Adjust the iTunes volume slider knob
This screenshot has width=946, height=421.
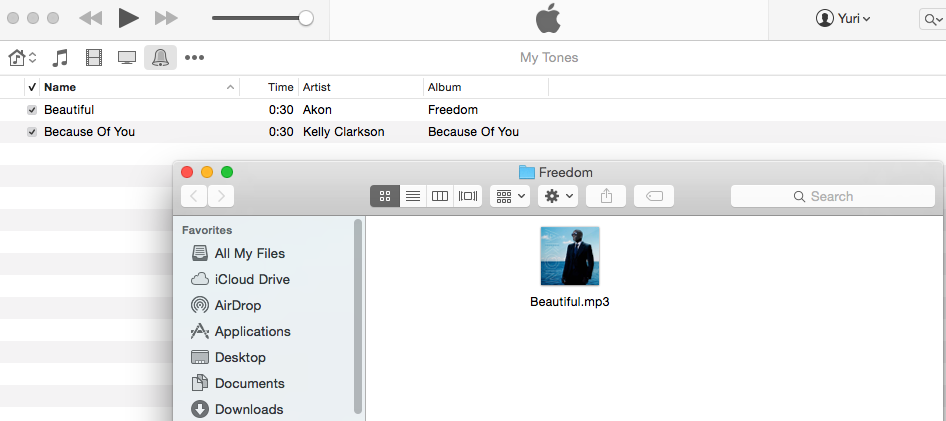[306, 18]
